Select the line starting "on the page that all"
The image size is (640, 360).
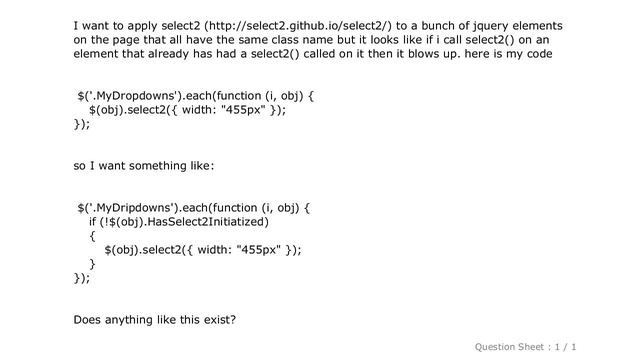click(x=311, y=40)
